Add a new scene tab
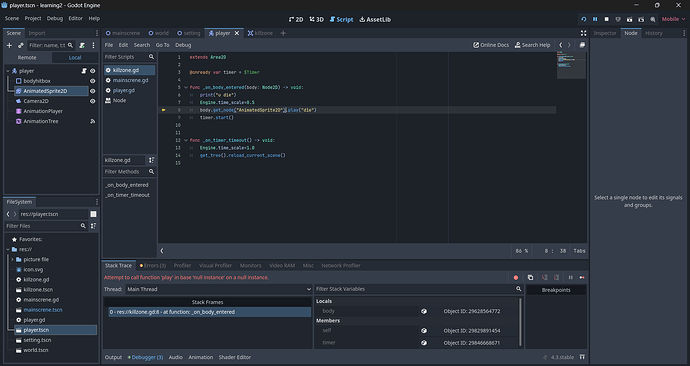Image resolution: width=690 pixels, height=366 pixels. tap(283, 33)
